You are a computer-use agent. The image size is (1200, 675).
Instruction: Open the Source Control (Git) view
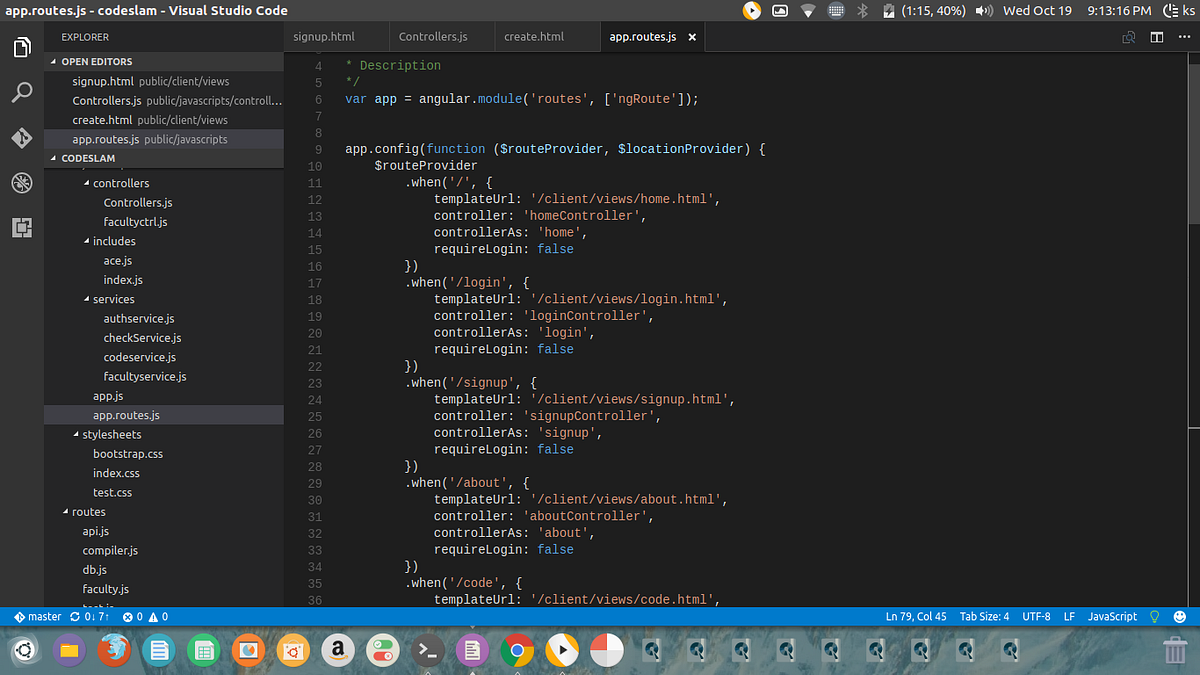[22, 138]
